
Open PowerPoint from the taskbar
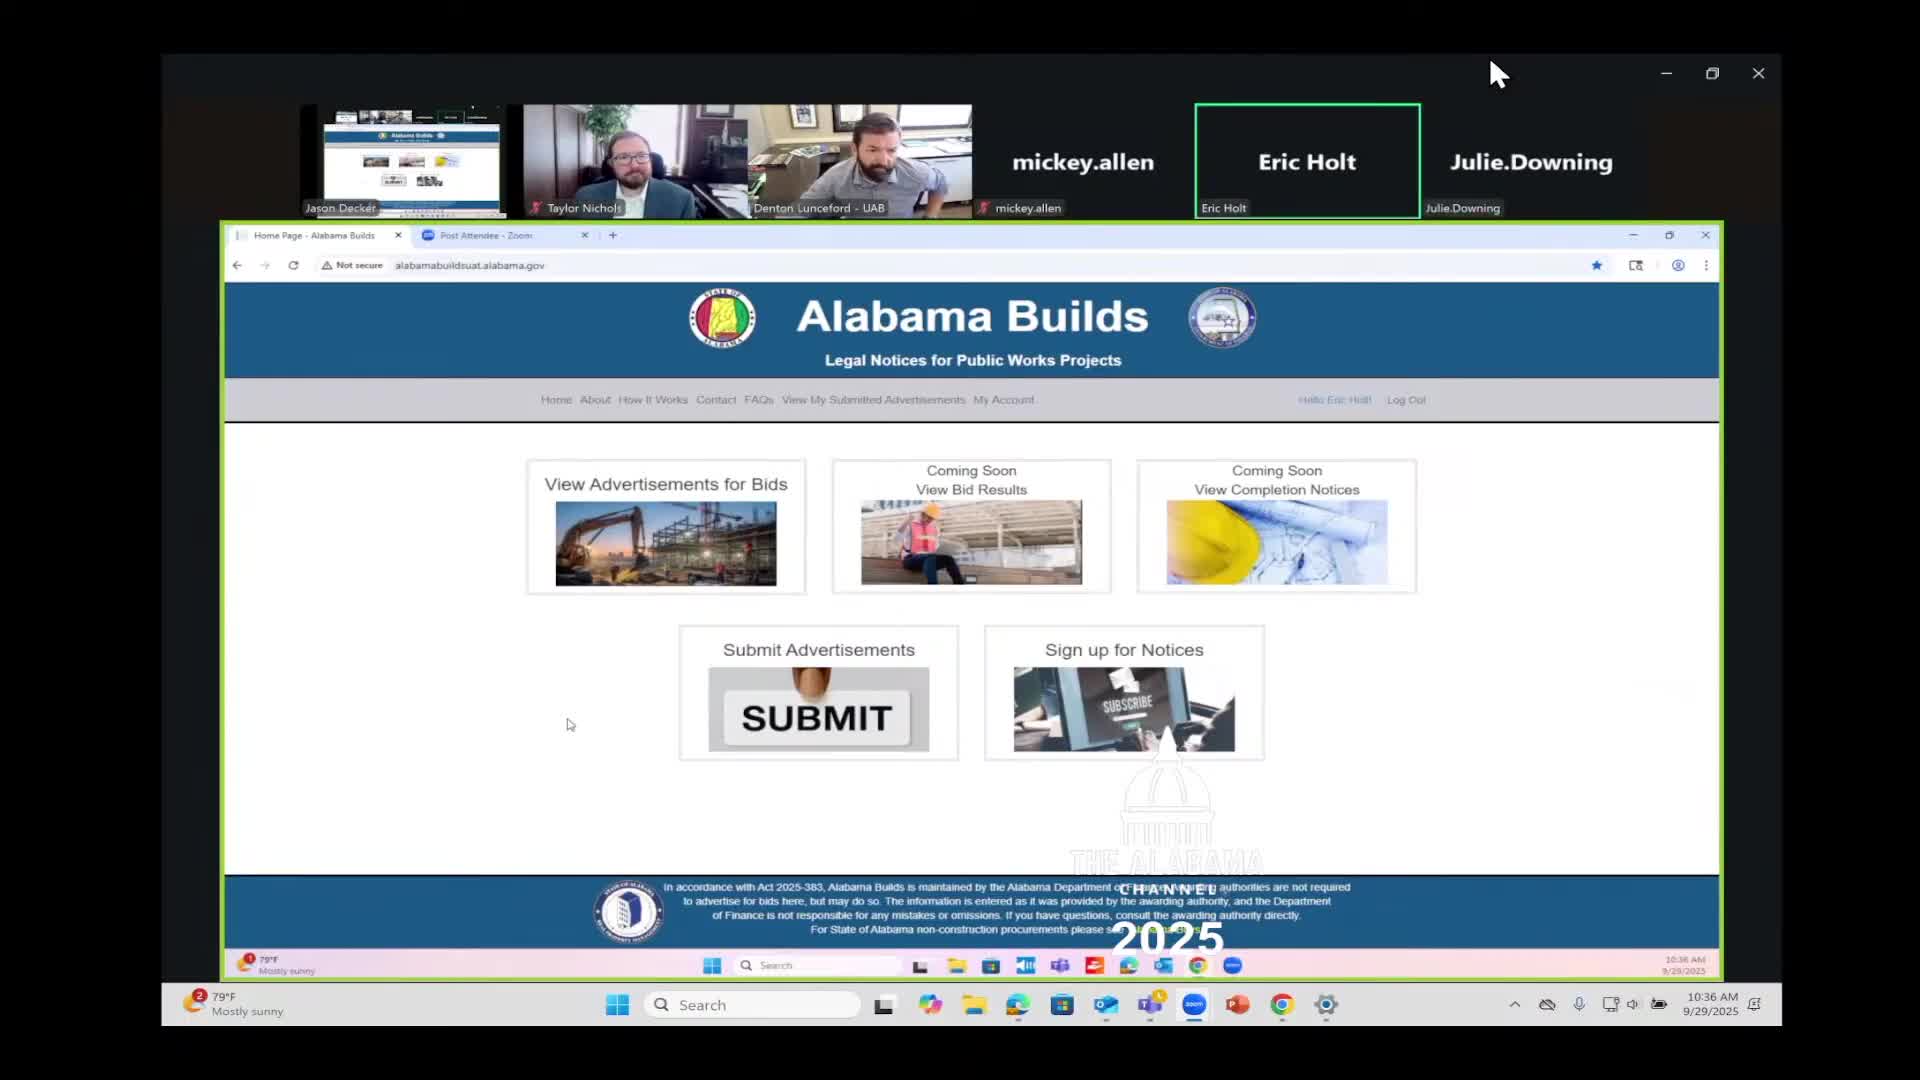(1238, 1005)
